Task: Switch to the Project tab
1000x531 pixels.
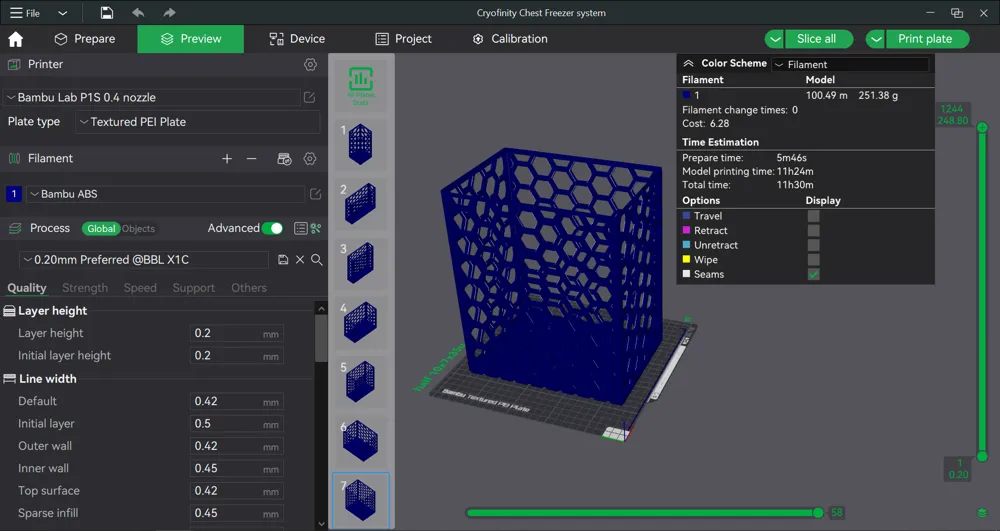Action: 403,39
